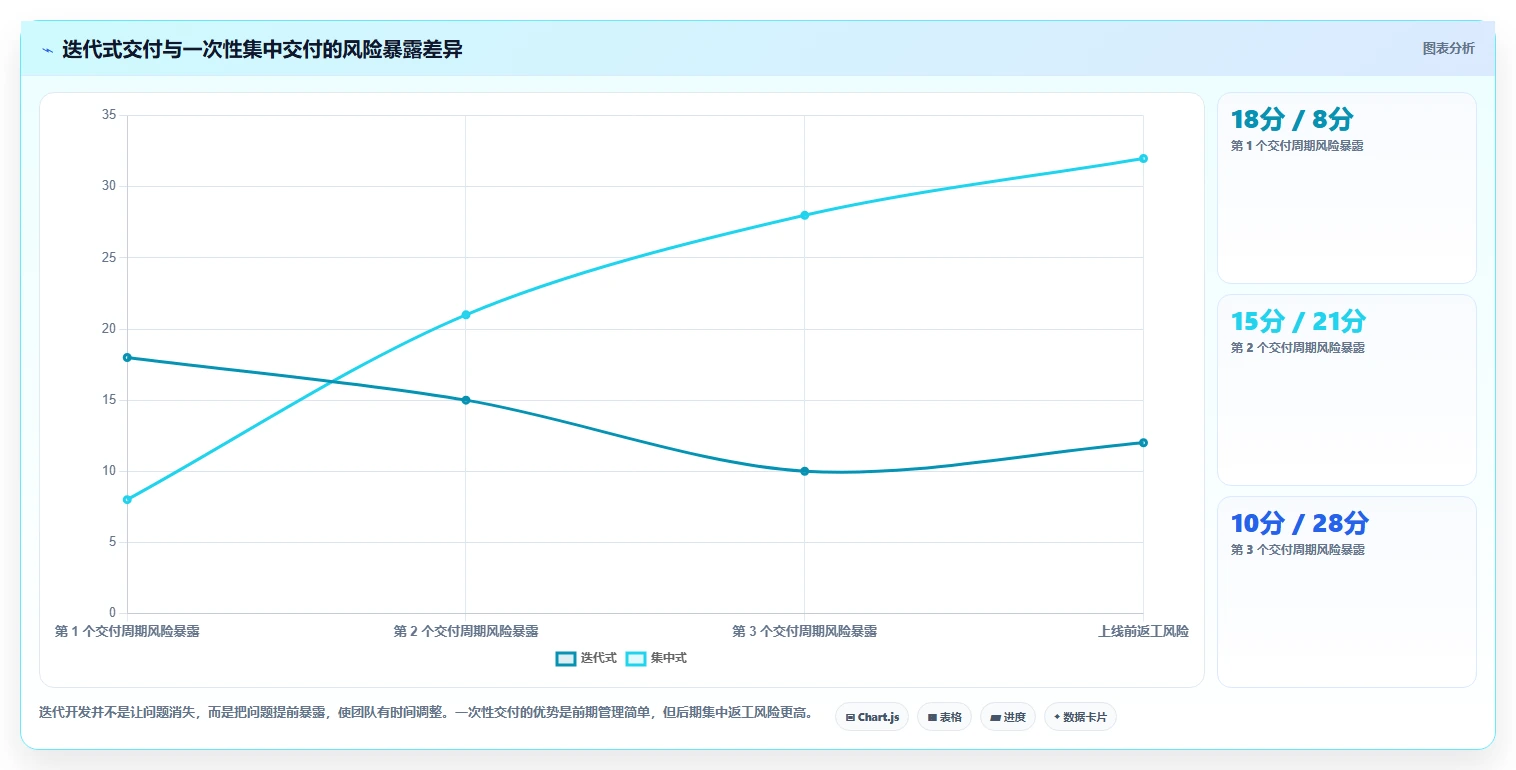Click the 迭代式 data point at value 15

(466, 400)
